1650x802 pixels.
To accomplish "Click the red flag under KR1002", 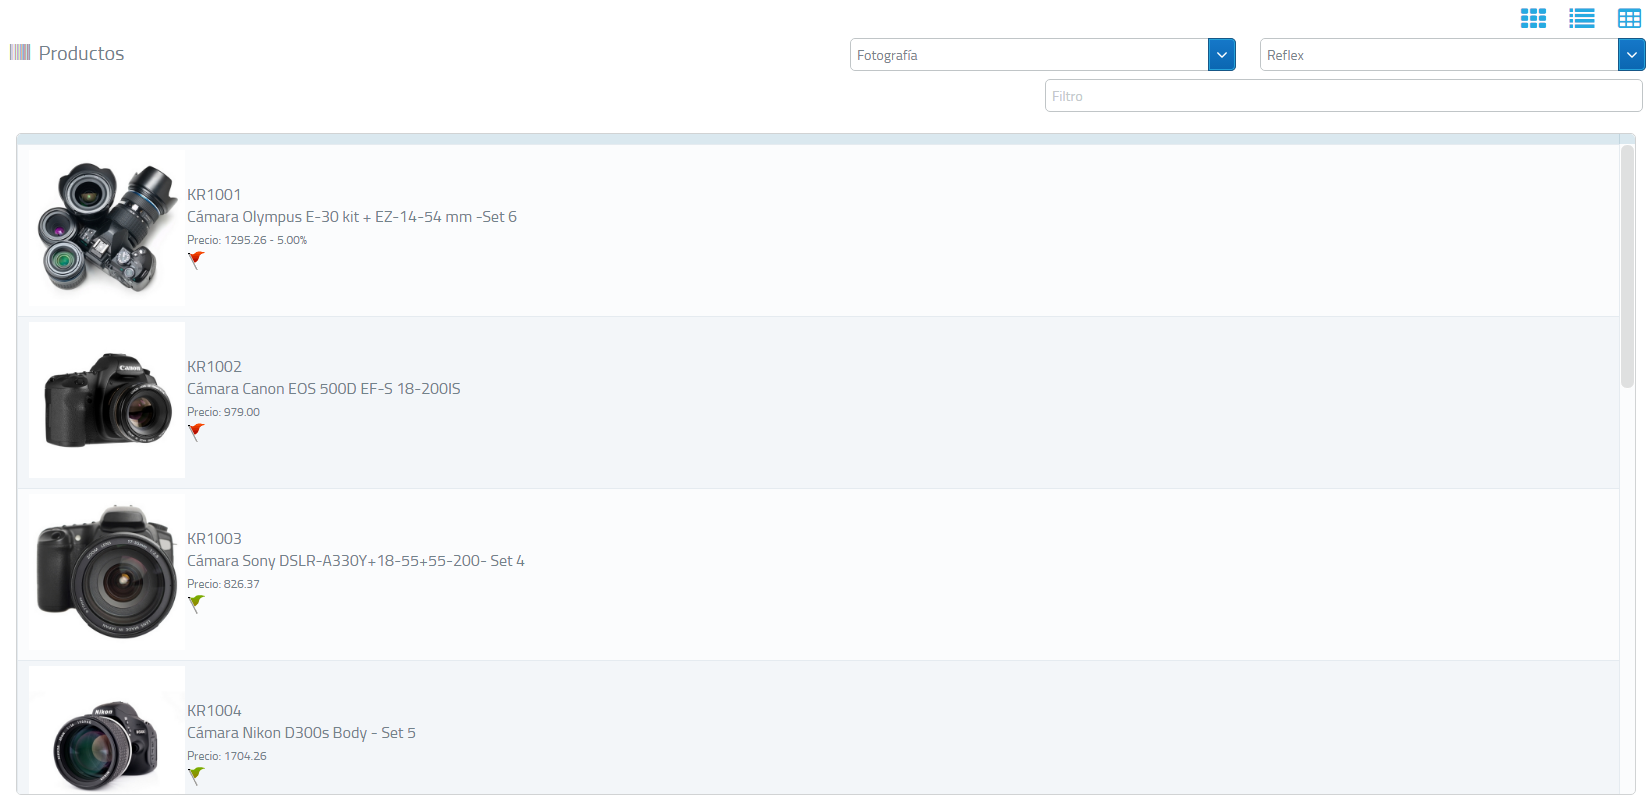I will point(196,432).
